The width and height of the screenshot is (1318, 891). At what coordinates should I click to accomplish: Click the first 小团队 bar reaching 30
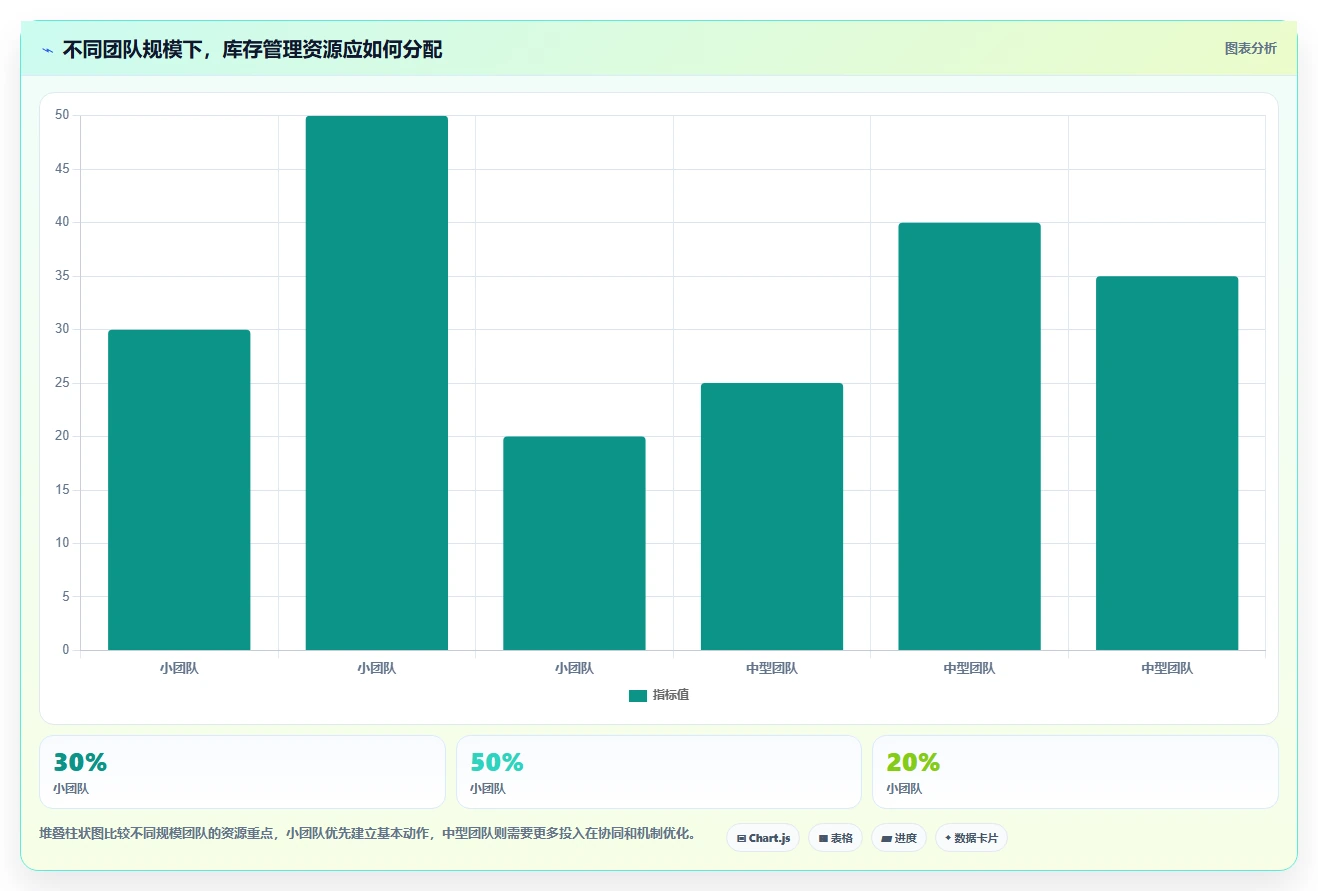179,490
